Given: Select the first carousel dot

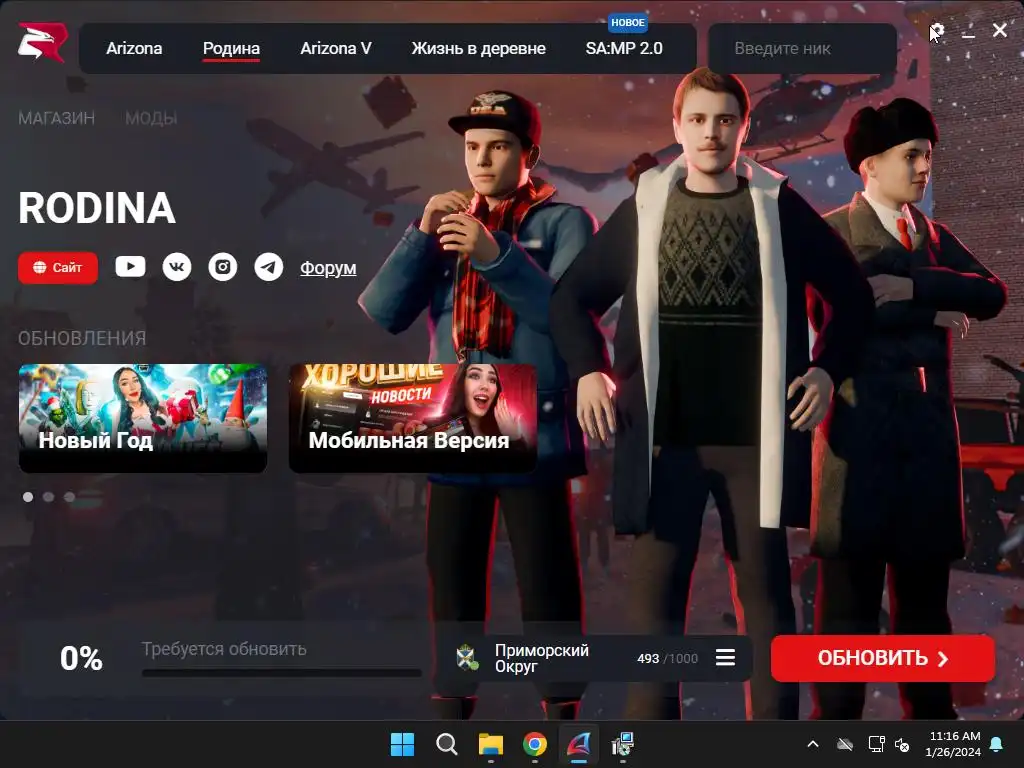Looking at the screenshot, I should coord(28,497).
